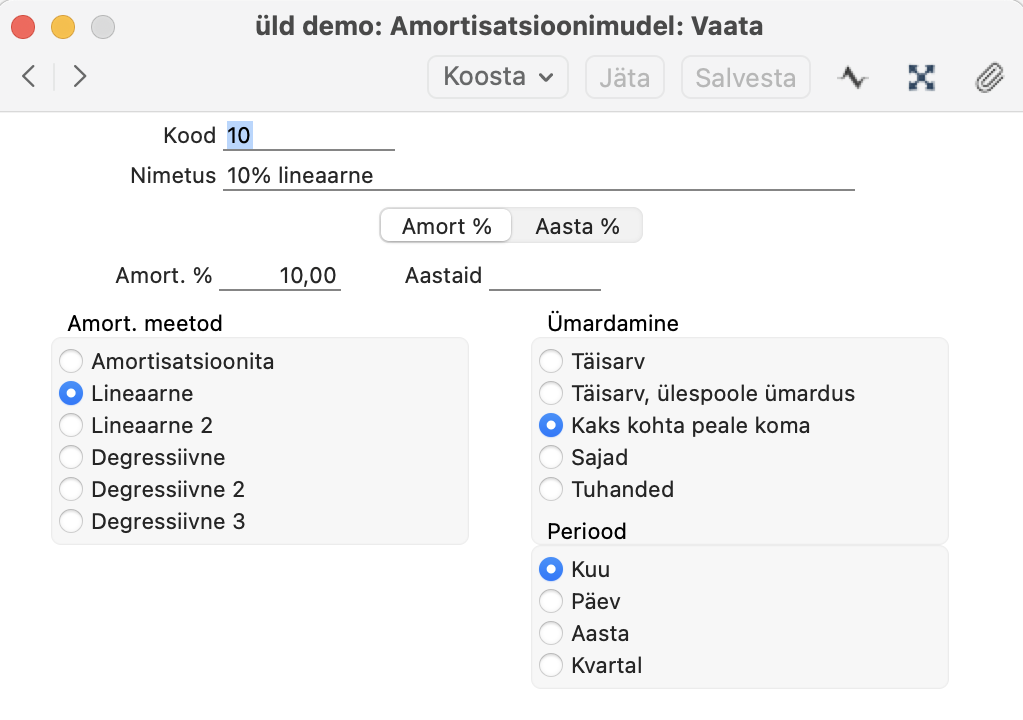Switch to the Aasta % tab

(x=577, y=226)
